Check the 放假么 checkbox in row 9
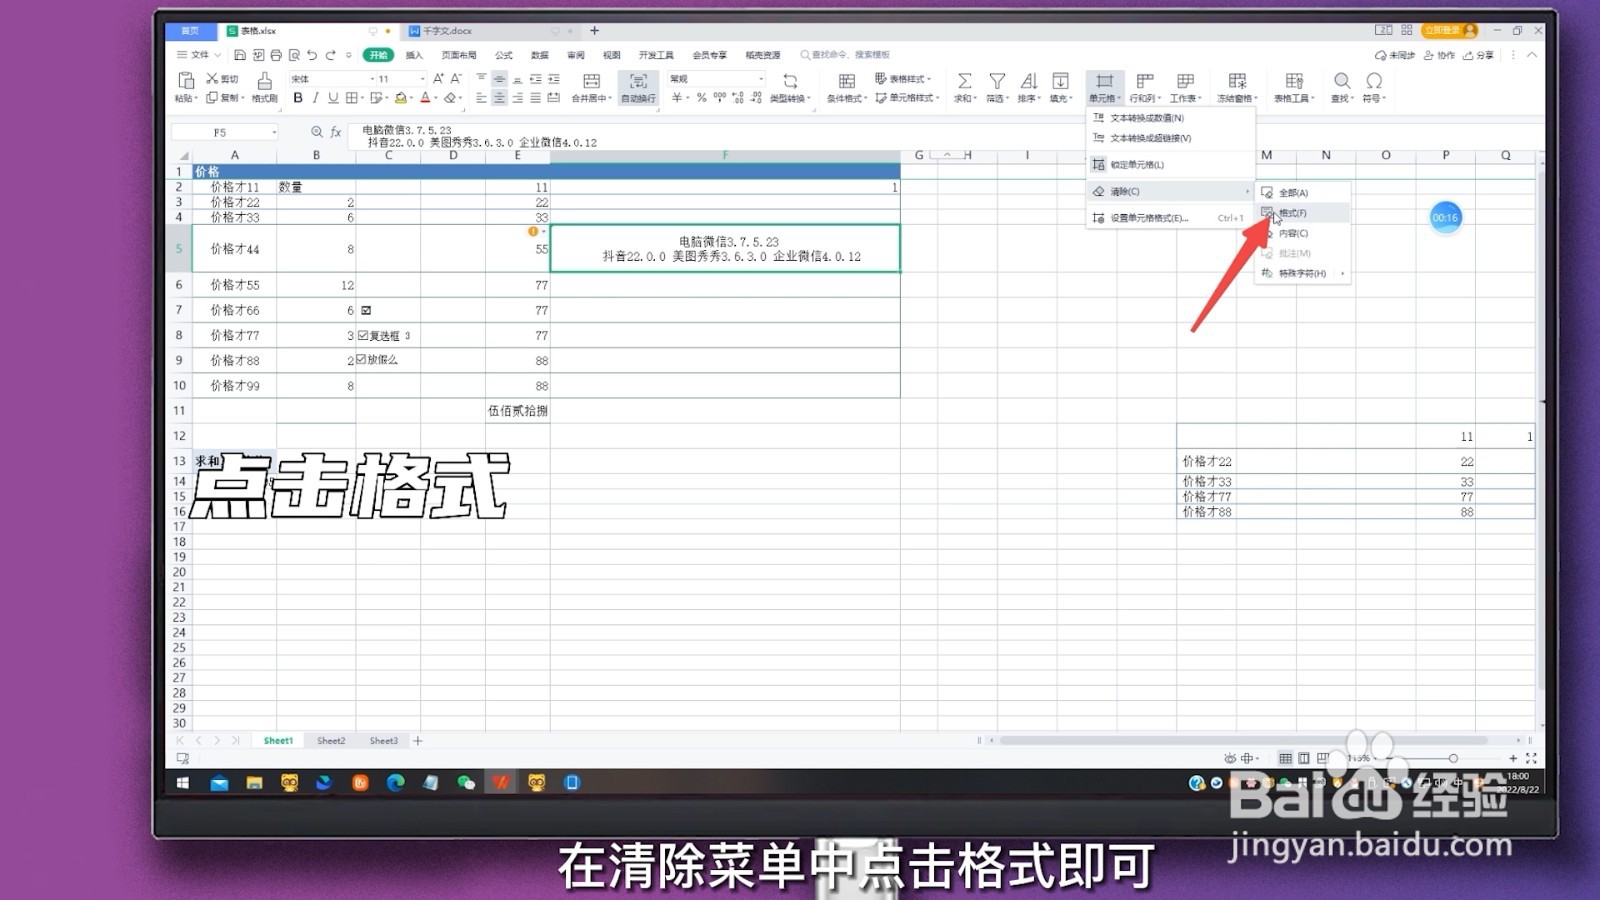This screenshot has width=1600, height=900. pos(360,360)
